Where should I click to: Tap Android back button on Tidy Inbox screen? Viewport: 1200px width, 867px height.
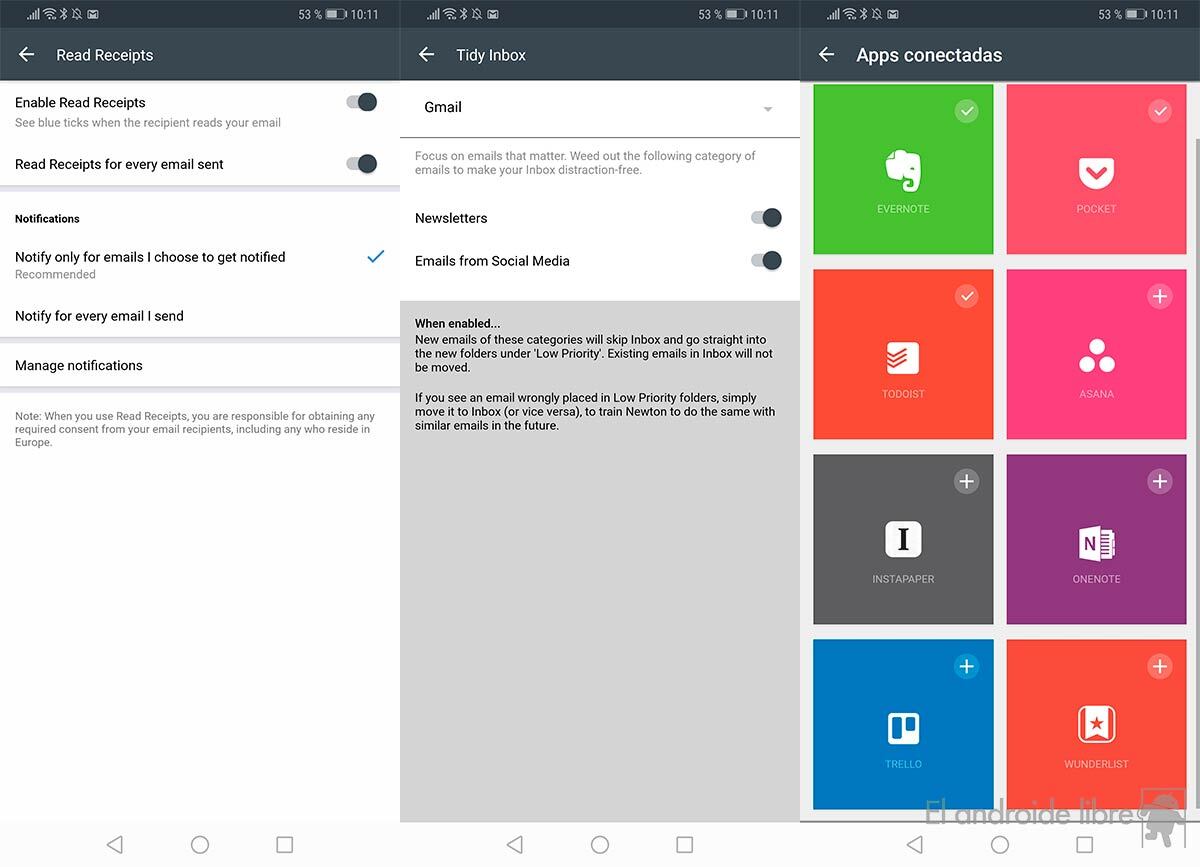[x=514, y=845]
